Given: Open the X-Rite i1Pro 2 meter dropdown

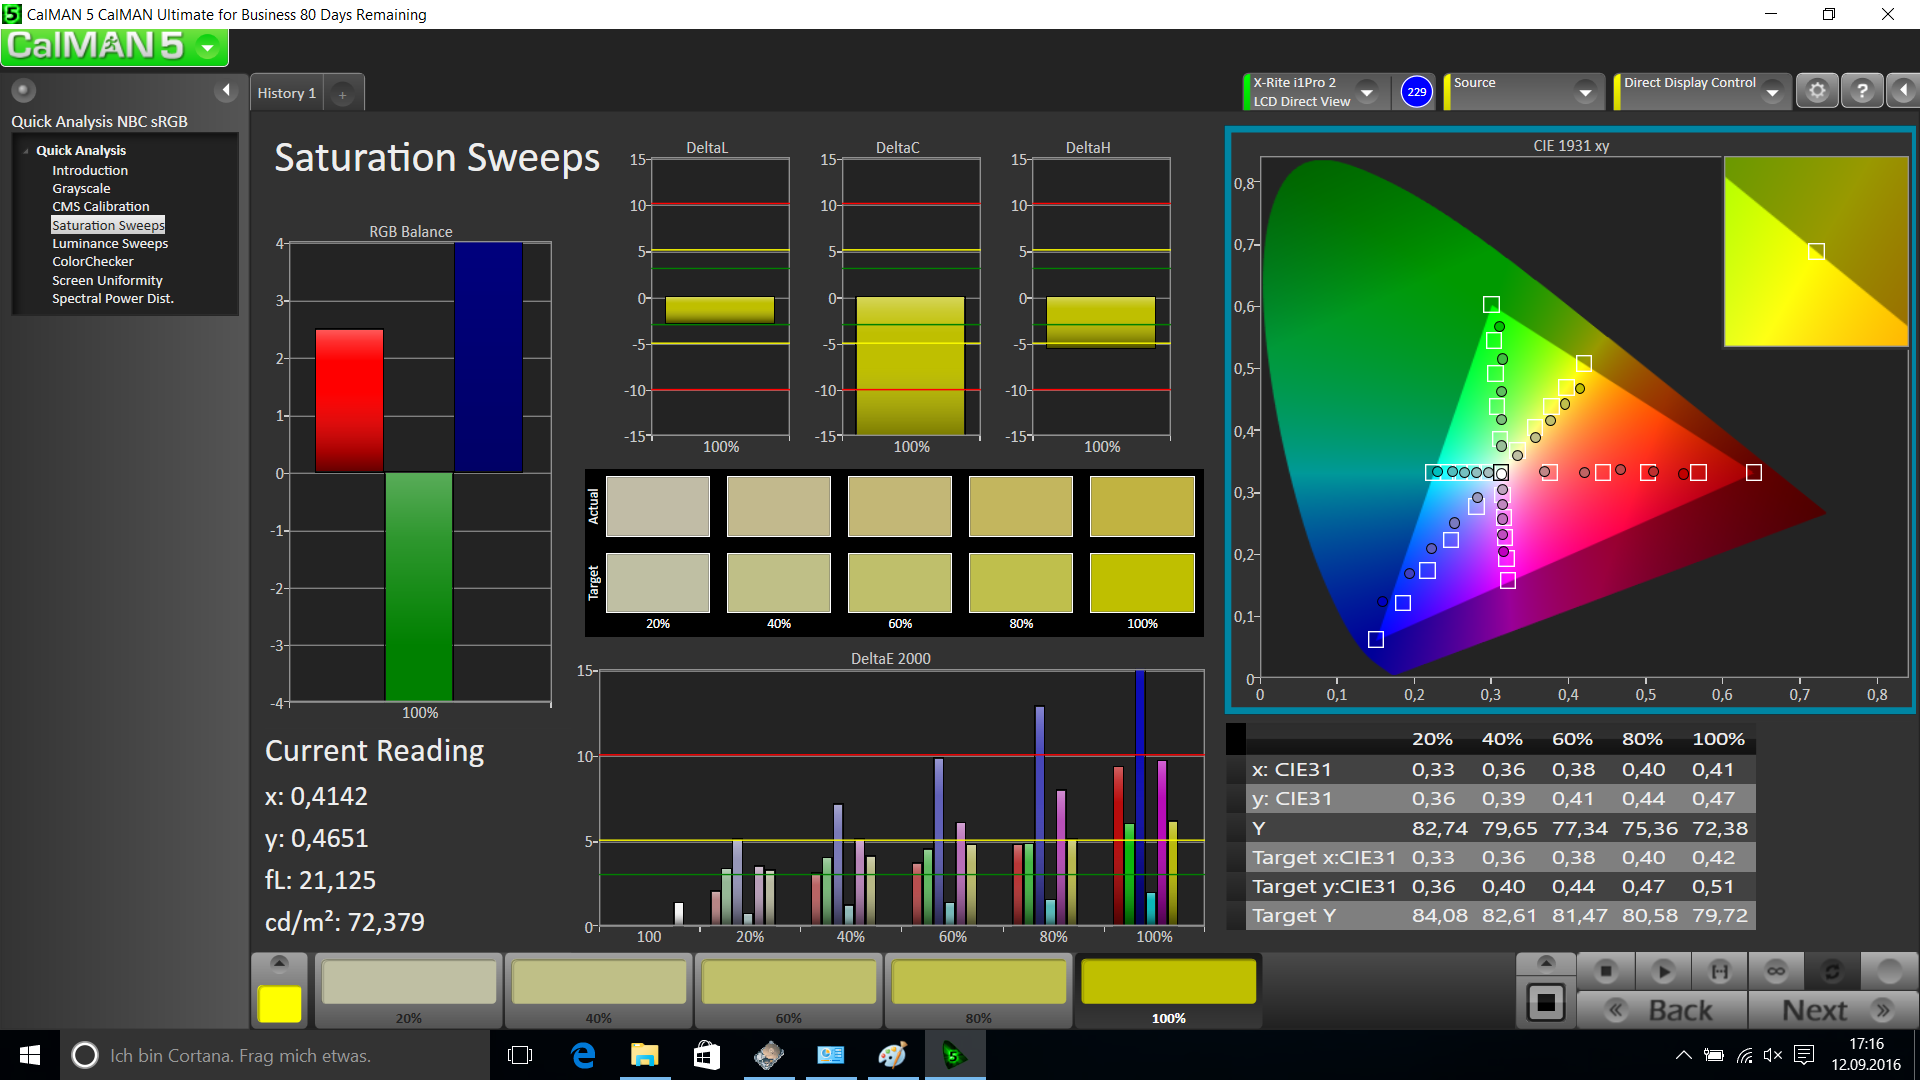Looking at the screenshot, I should 1366,92.
